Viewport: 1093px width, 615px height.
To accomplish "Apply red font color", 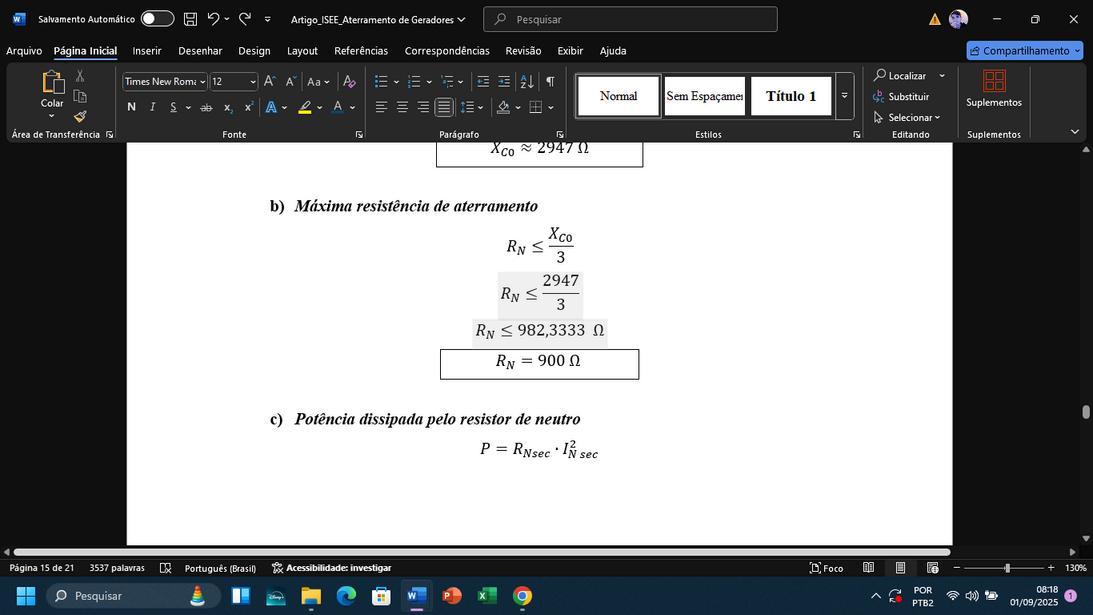I will point(338,107).
